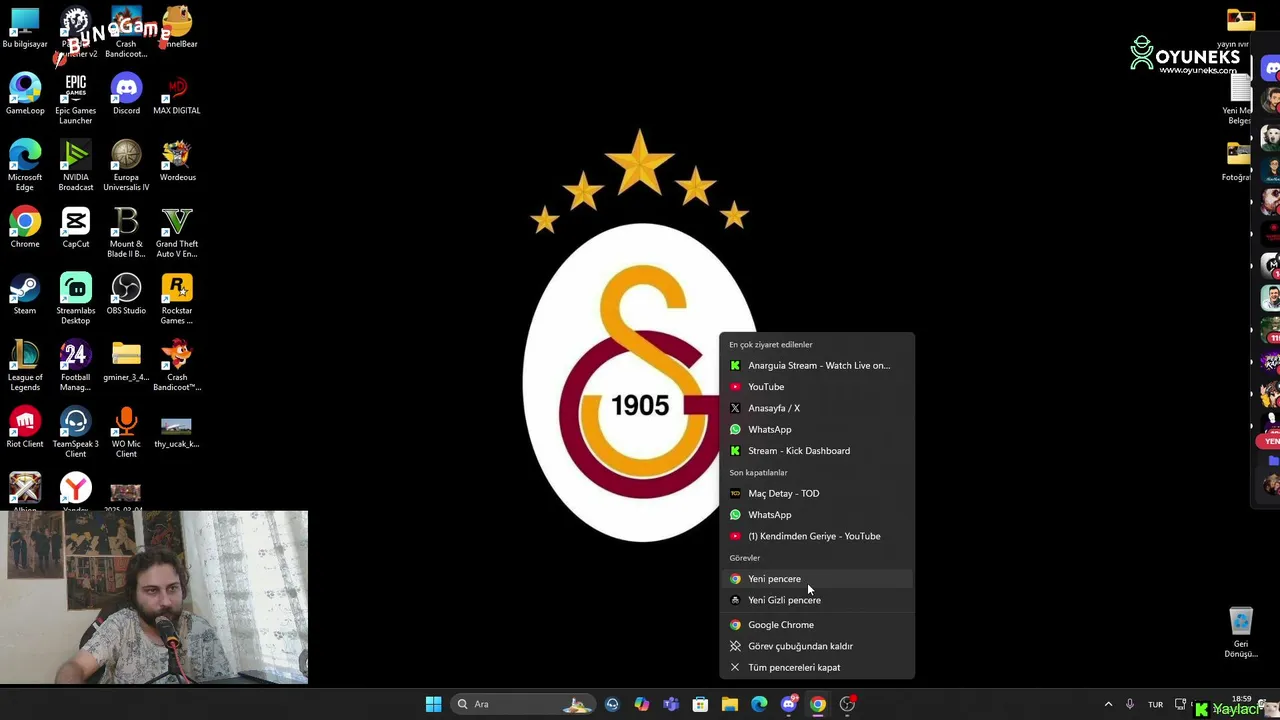This screenshot has height=720, width=1280.
Task: Select Görev çubuğundan kaldır option
Action: 817,646
